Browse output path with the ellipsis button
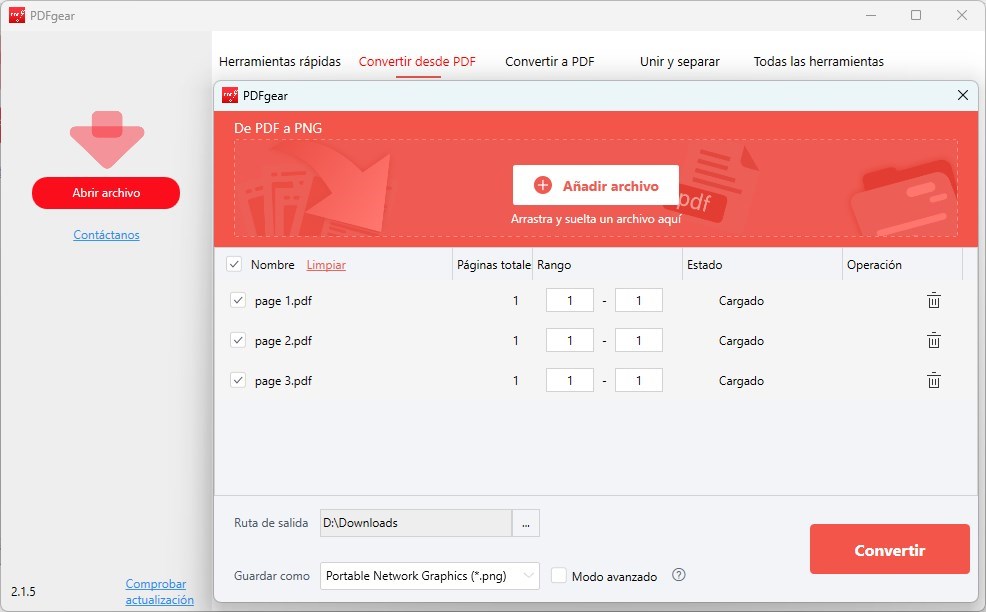Image resolution: width=986 pixels, height=612 pixels. pos(526,523)
